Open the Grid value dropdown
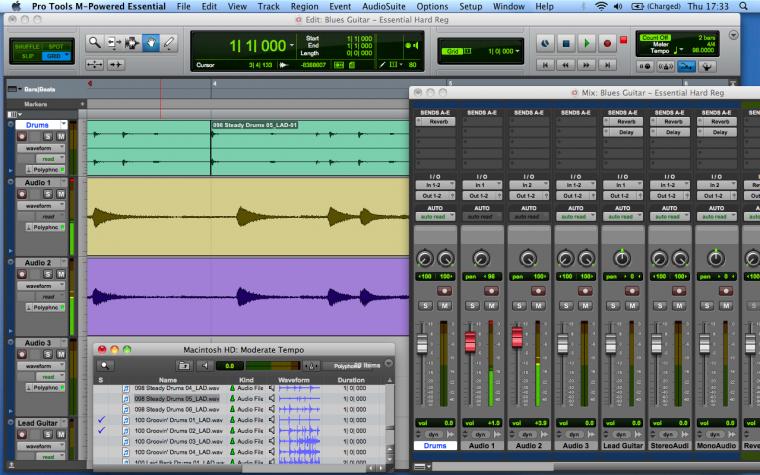Screen dimensions: 760x475 coord(504,51)
